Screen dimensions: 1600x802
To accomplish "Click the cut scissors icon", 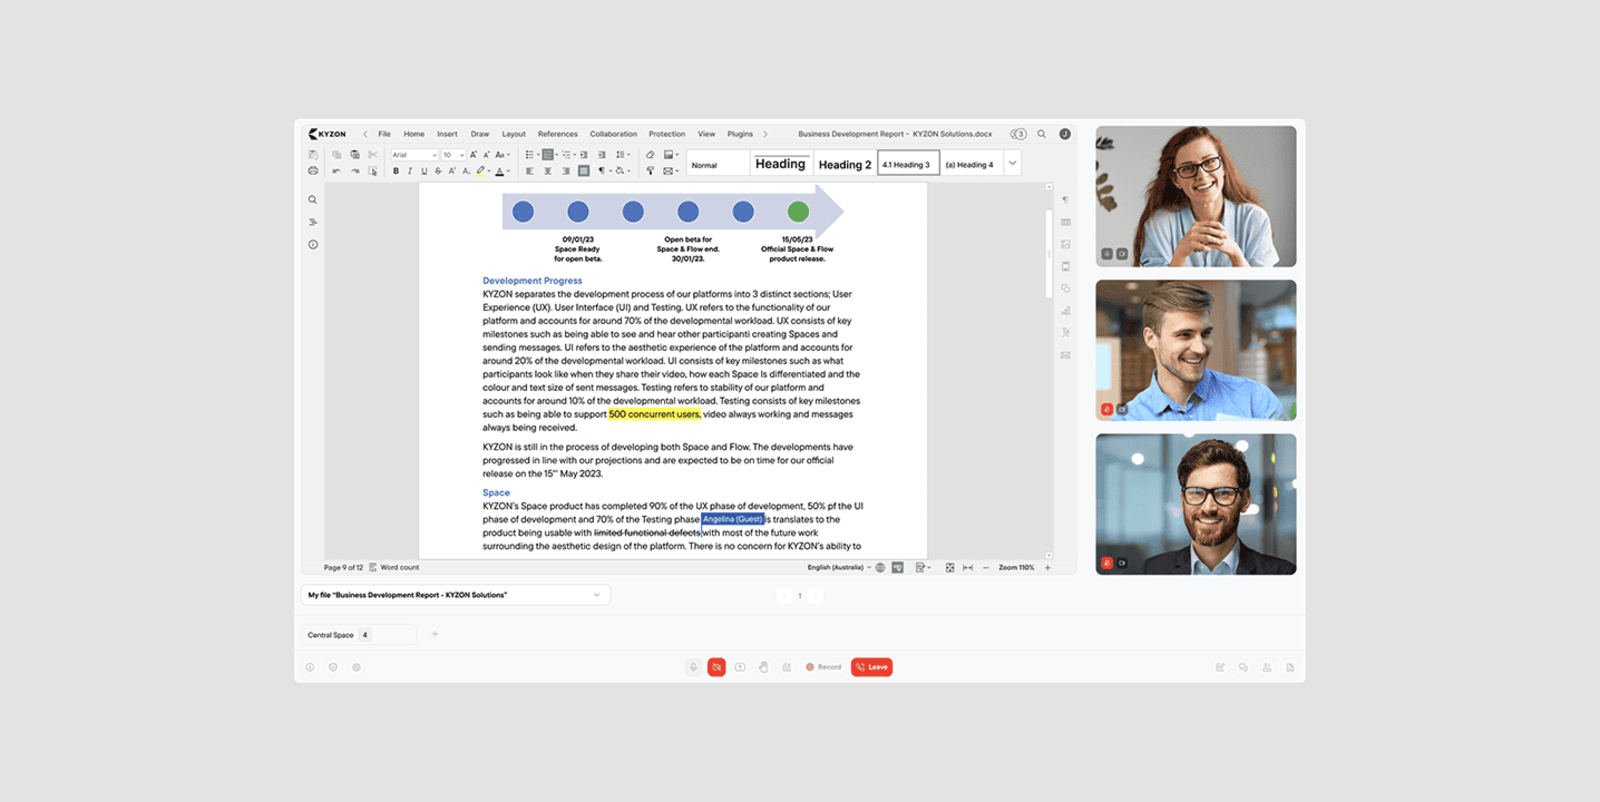I will pyautogui.click(x=373, y=155).
